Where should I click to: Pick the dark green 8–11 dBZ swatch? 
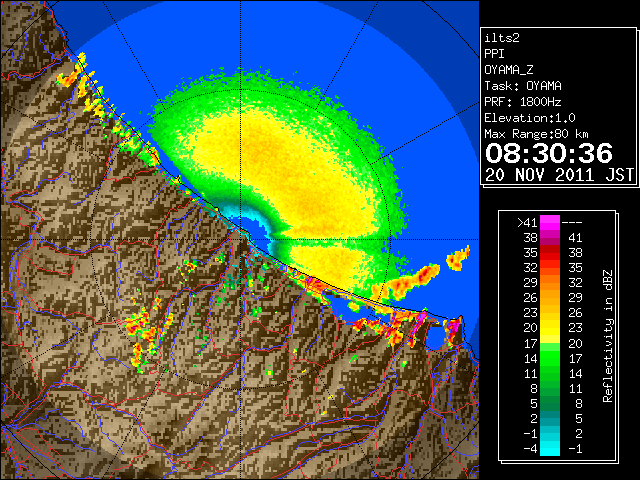[x=550, y=389]
